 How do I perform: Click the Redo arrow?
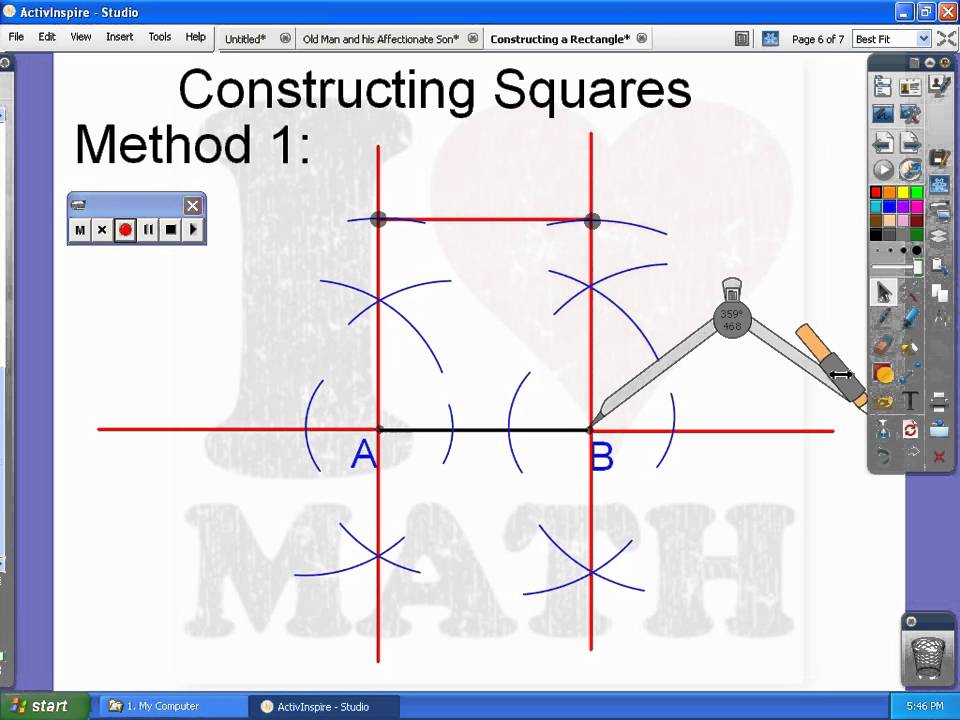[x=913, y=452]
